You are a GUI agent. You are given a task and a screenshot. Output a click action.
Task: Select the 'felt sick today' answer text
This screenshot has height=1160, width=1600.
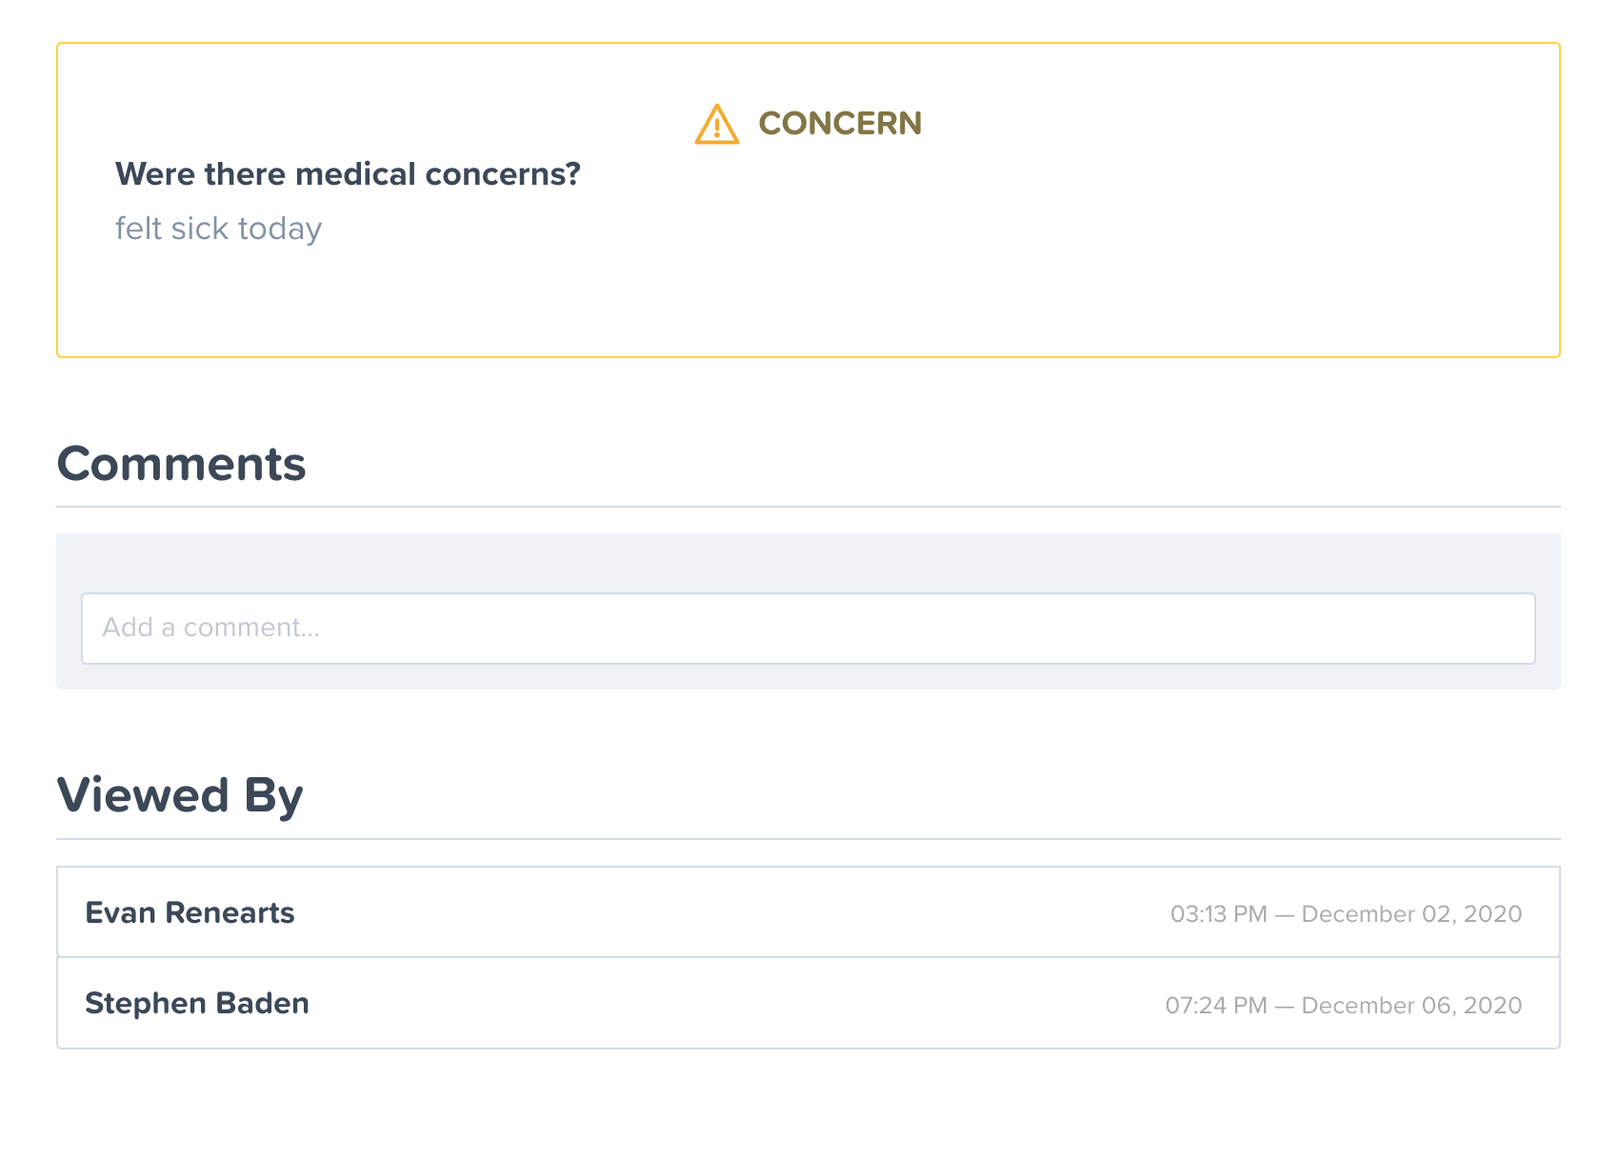(x=218, y=228)
